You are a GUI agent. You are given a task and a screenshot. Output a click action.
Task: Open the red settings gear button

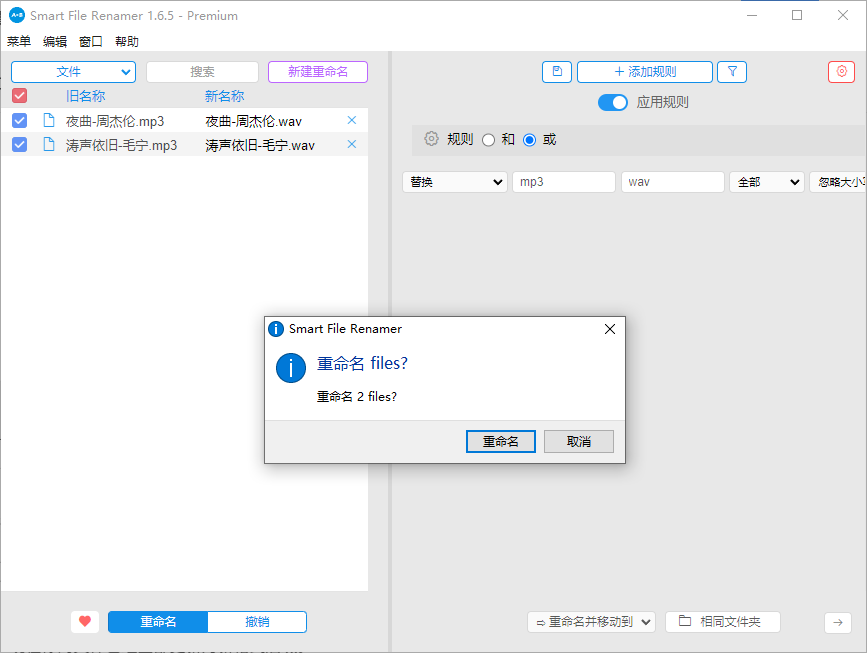tap(842, 72)
